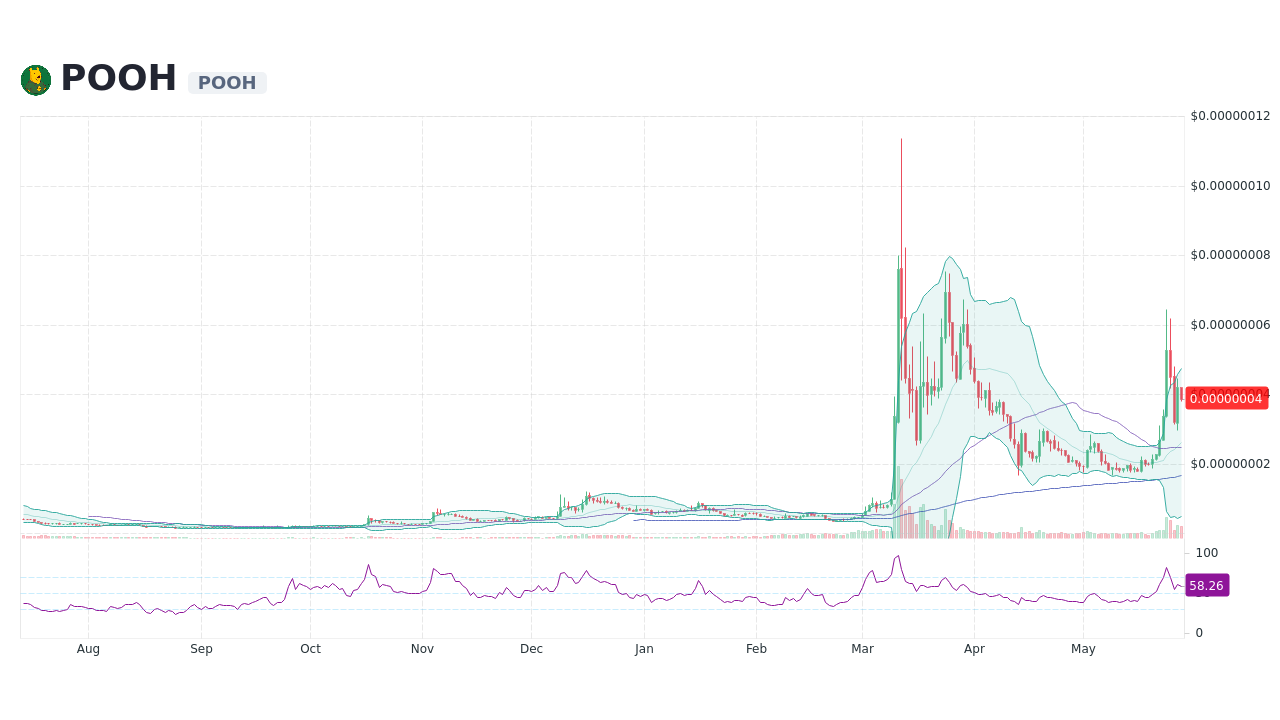Select the Aug timeline label
Screen dimensions: 1280x720
[x=88, y=648]
